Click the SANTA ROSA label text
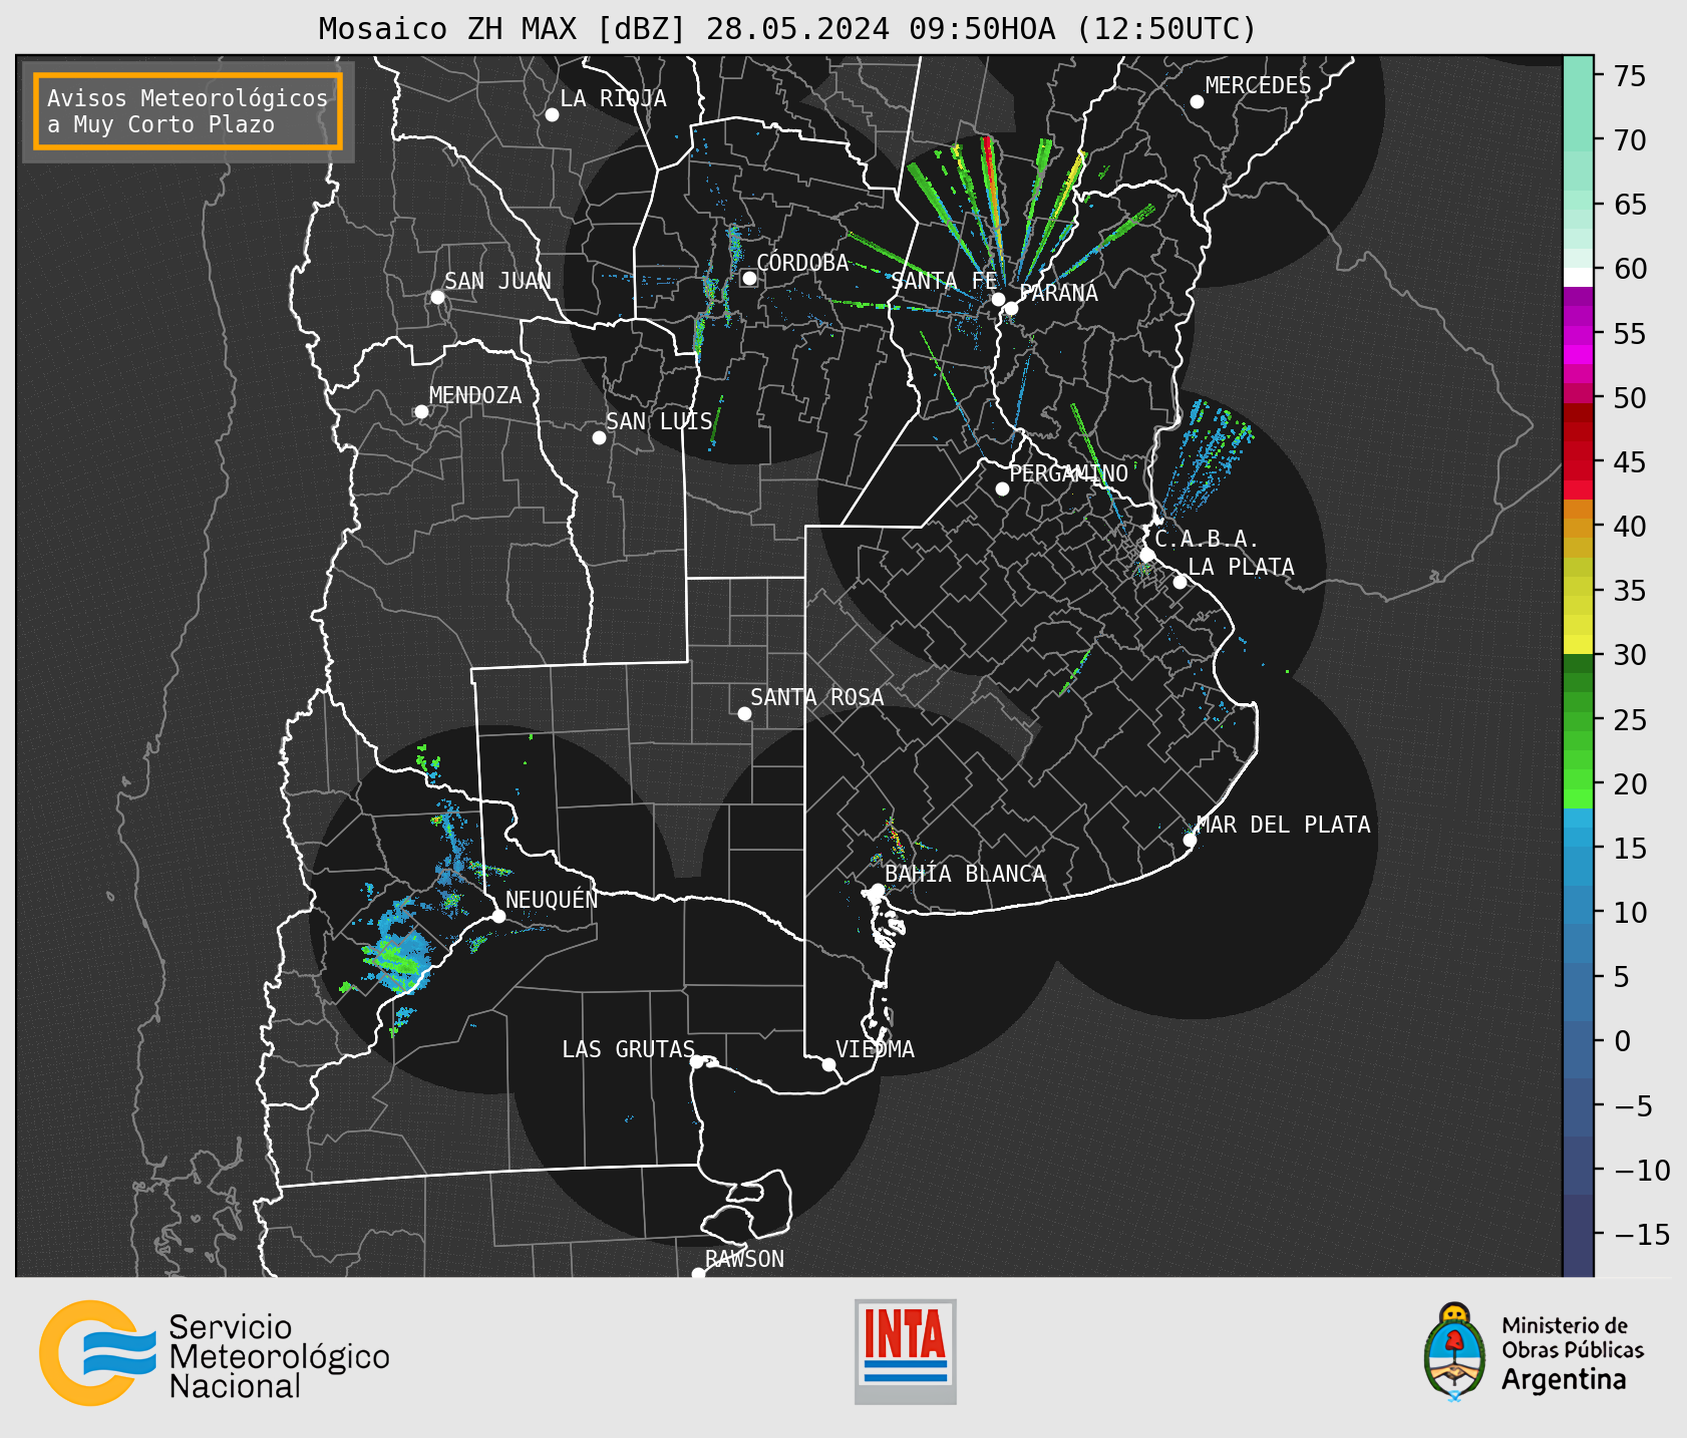 pyautogui.click(x=817, y=697)
